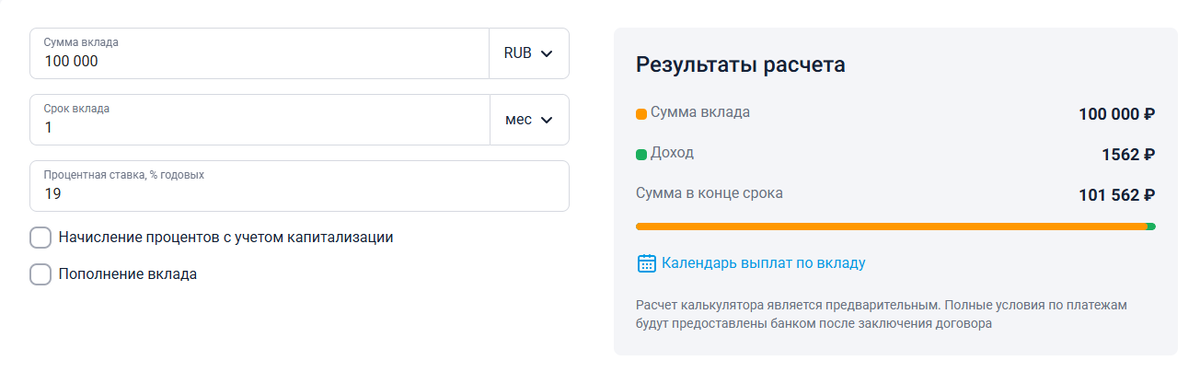Screen dimensions: 1200x372
Task: Click the Сумма вклада input field
Action: click(260, 54)
